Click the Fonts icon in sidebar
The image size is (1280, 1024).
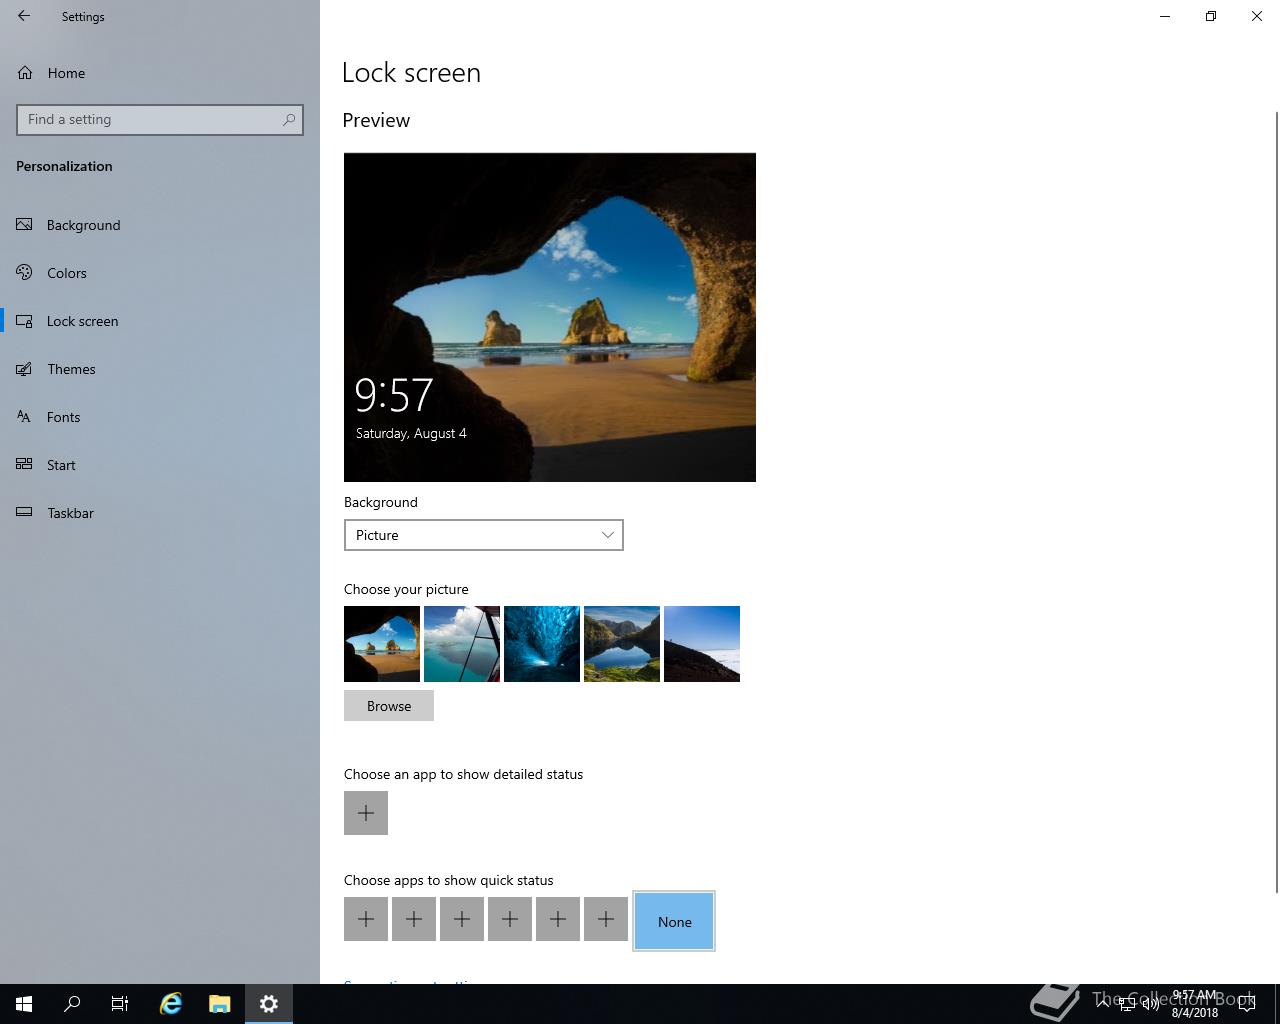pyautogui.click(x=24, y=417)
